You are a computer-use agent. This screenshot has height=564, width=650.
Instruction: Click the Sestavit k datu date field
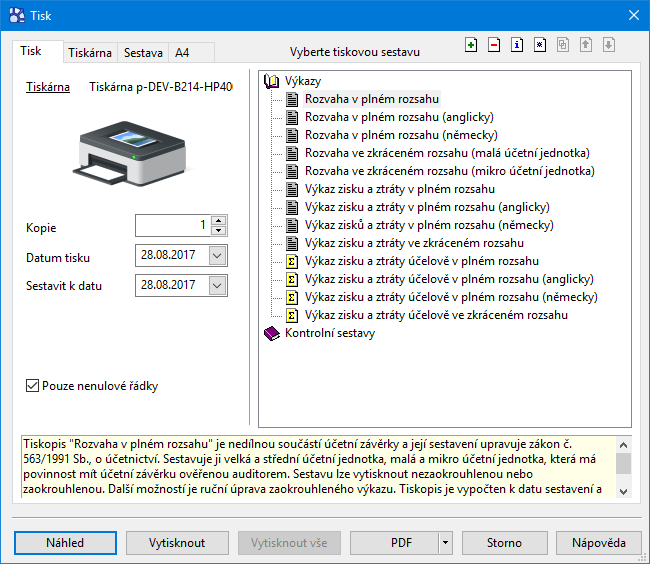(172, 285)
